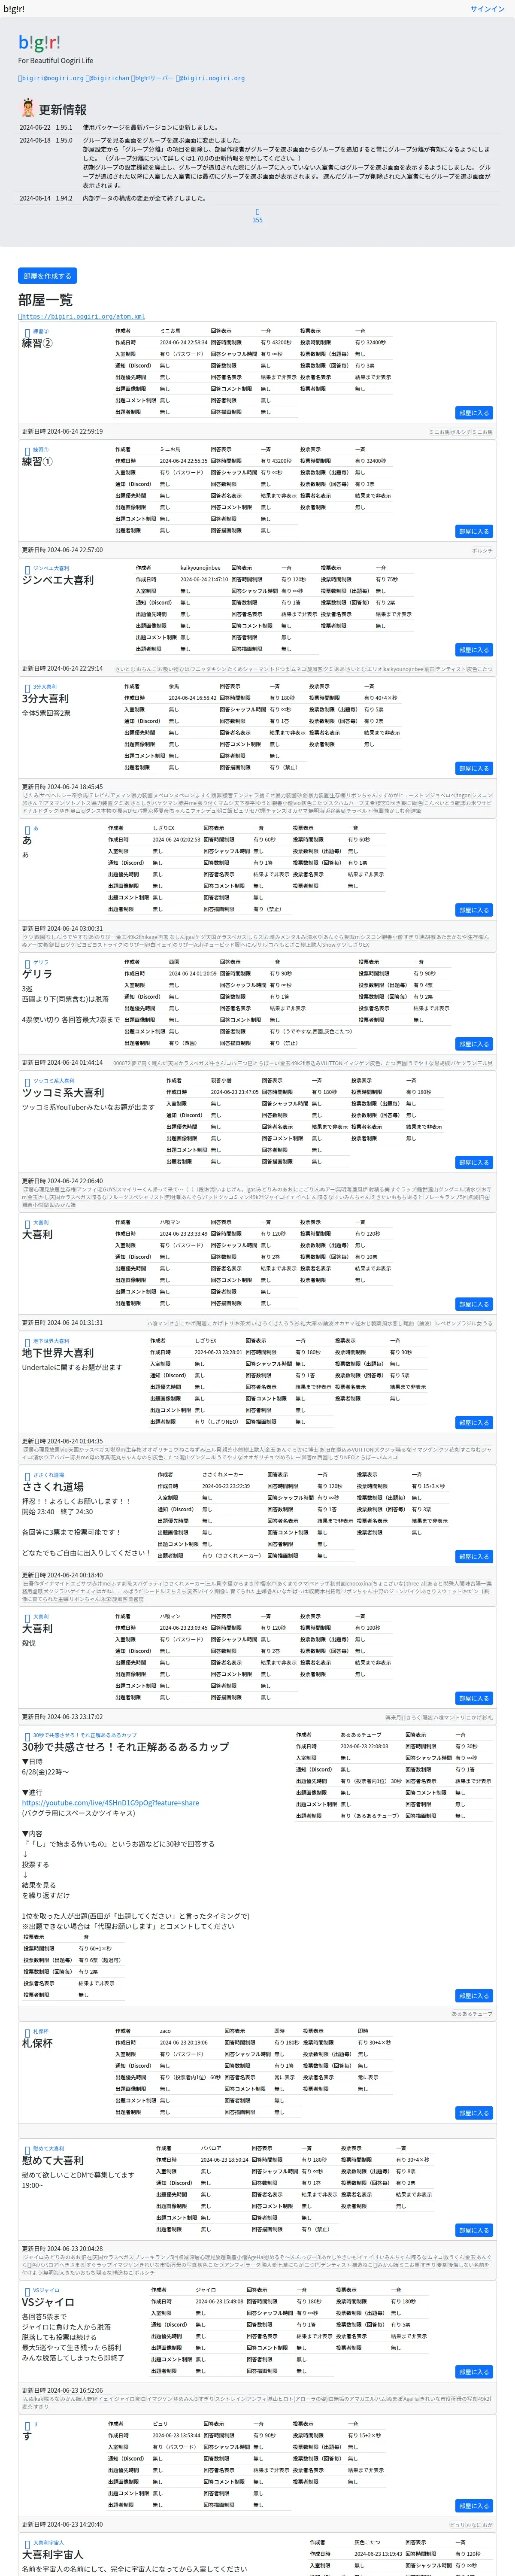Enter ジンベエ大喜利 with 部屋に入る
The image size is (515, 2576).
[x=474, y=649]
